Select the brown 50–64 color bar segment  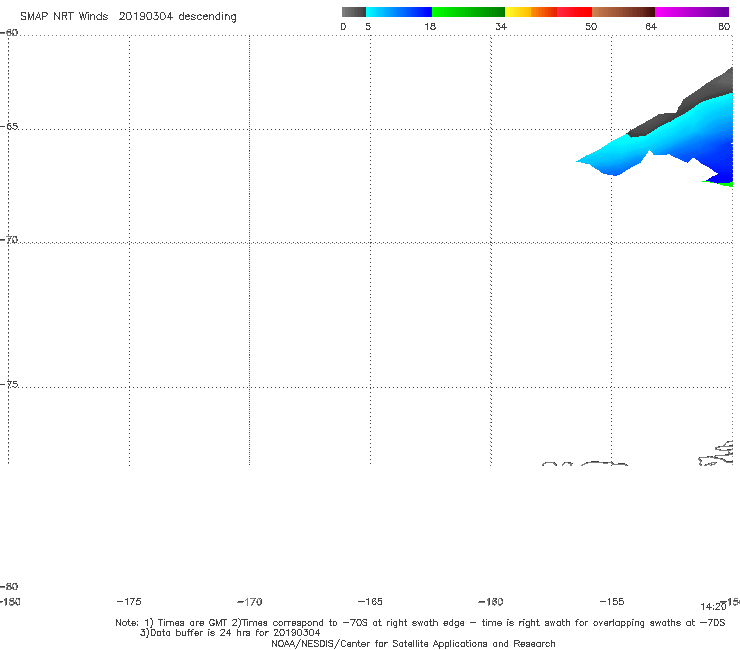623,12
